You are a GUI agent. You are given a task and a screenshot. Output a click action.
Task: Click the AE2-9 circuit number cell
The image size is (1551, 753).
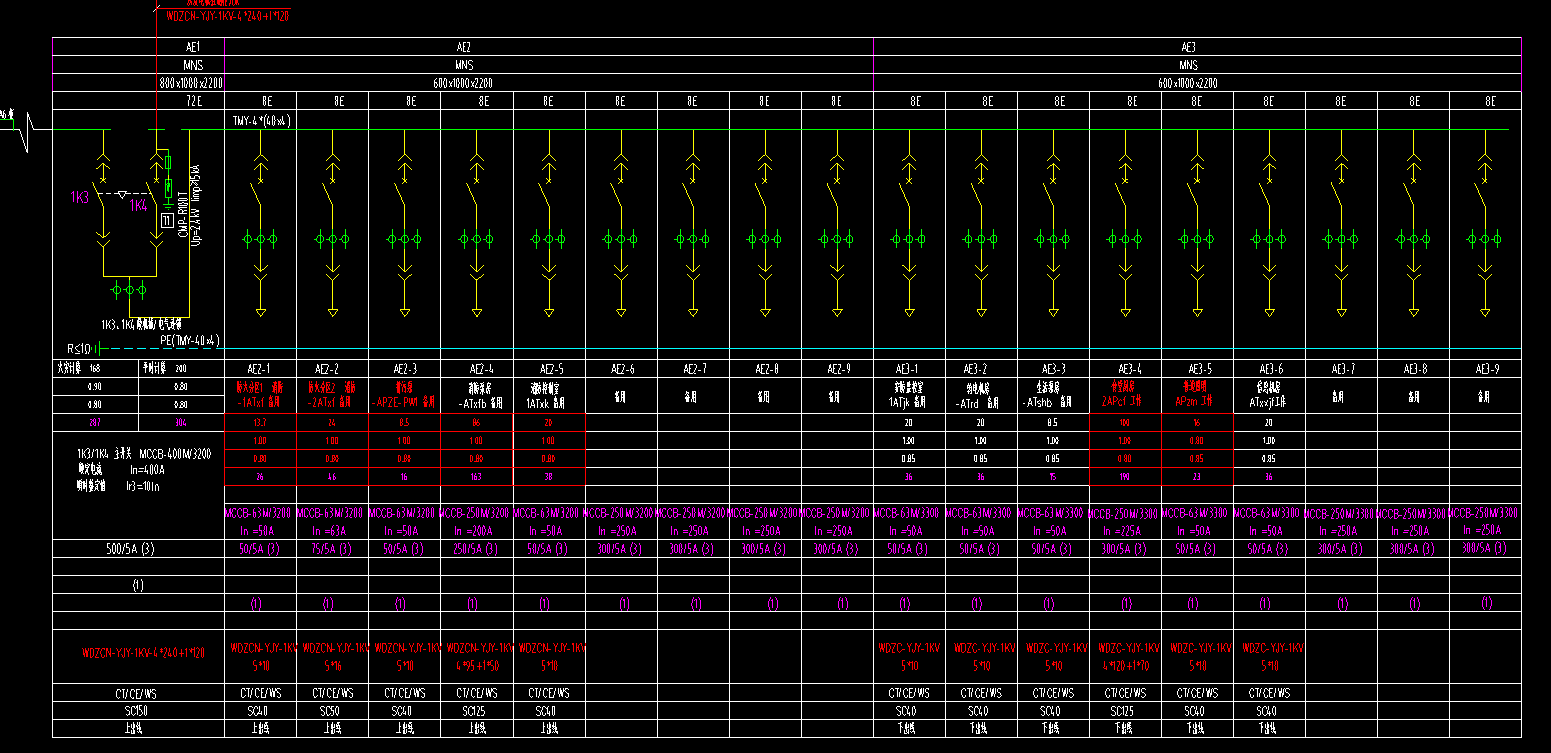point(836,369)
